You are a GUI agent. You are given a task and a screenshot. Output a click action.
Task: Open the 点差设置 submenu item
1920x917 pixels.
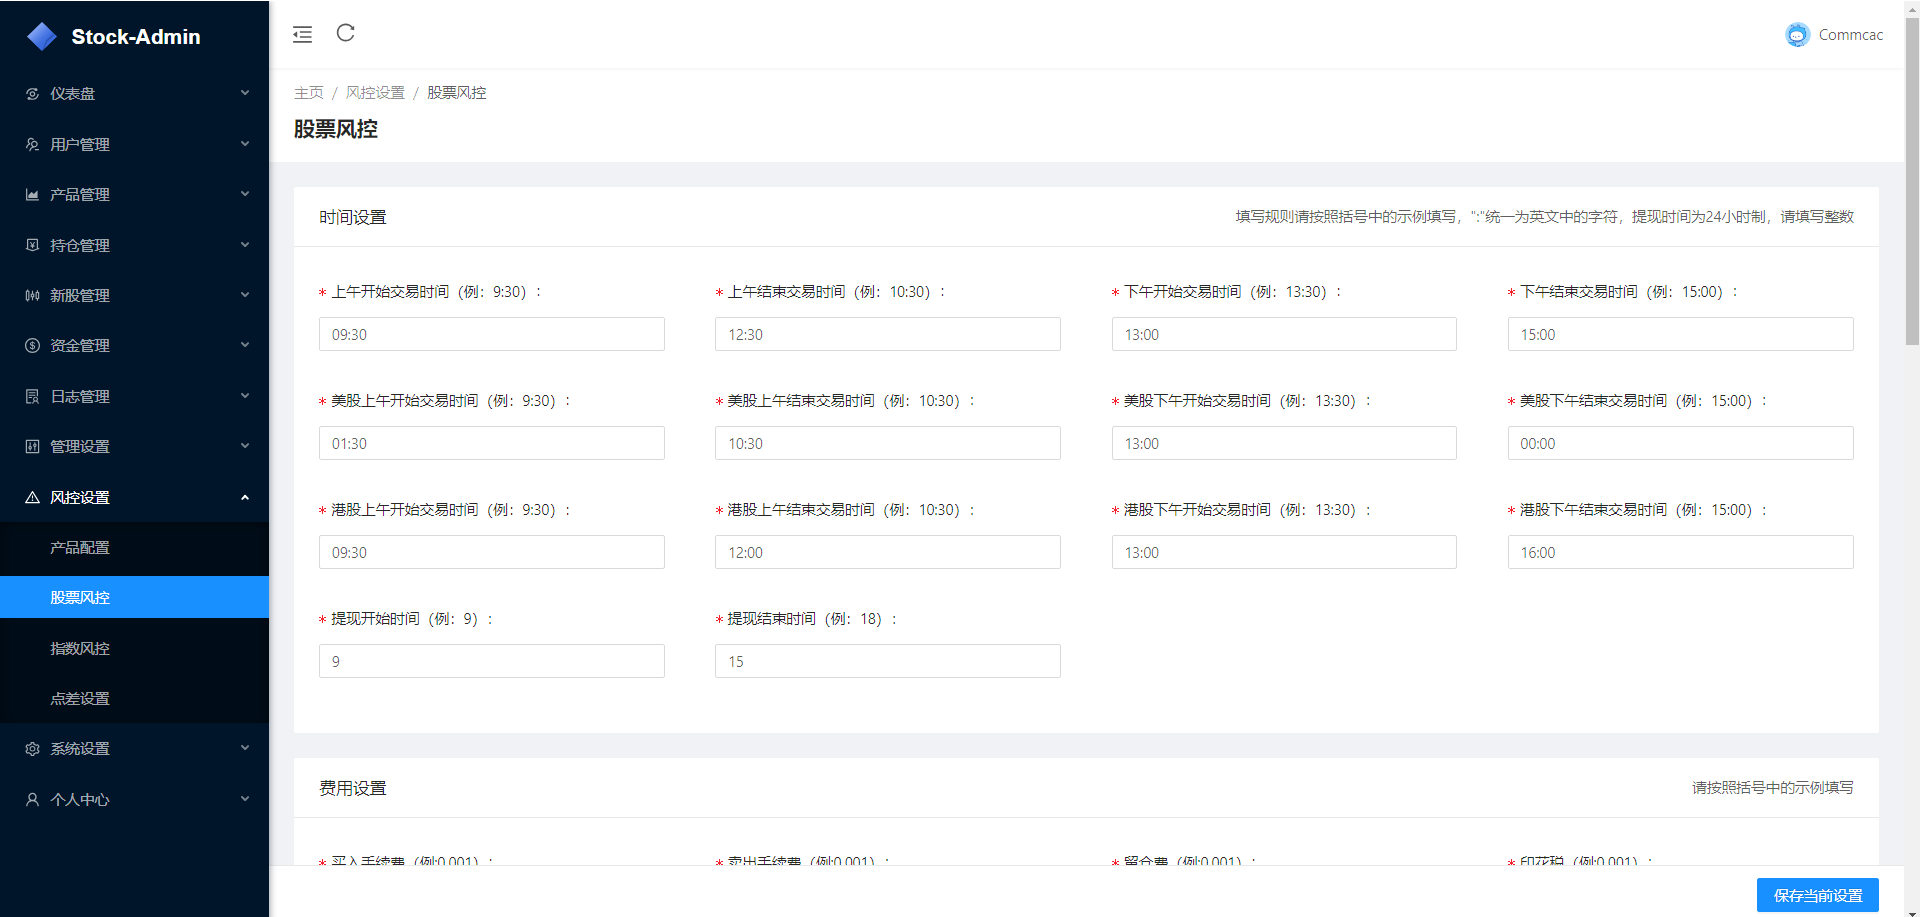click(80, 699)
